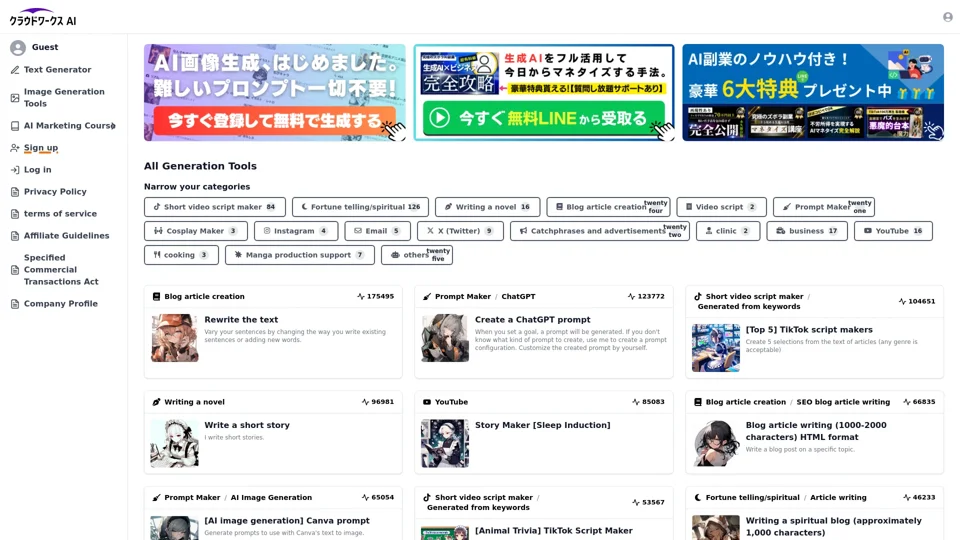Open Image Generation Tools in the sidebar
This screenshot has width=960, height=540.
pos(64,98)
